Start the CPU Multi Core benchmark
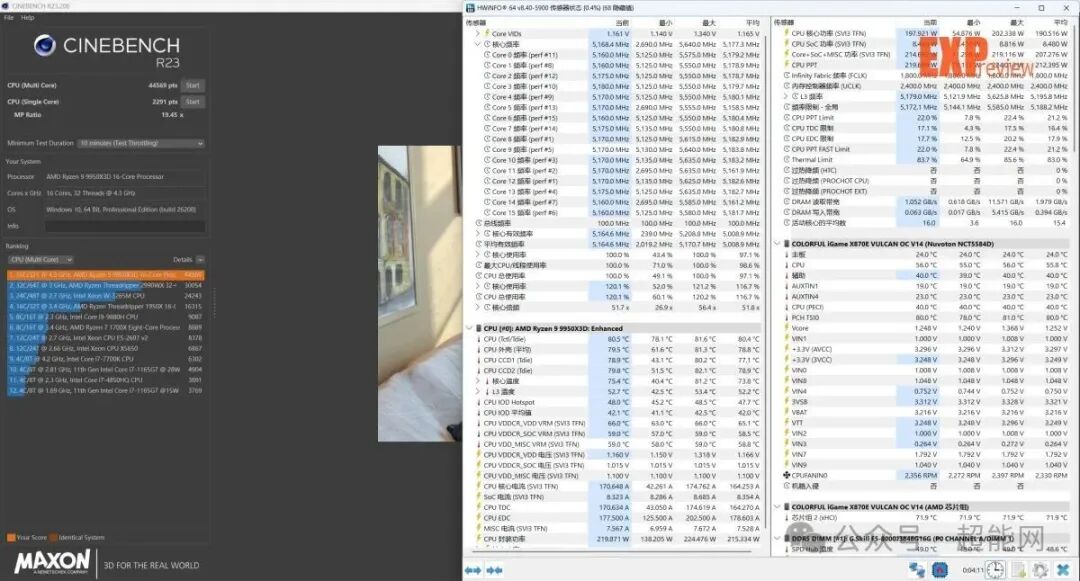The height and width of the screenshot is (581, 1080). point(191,85)
